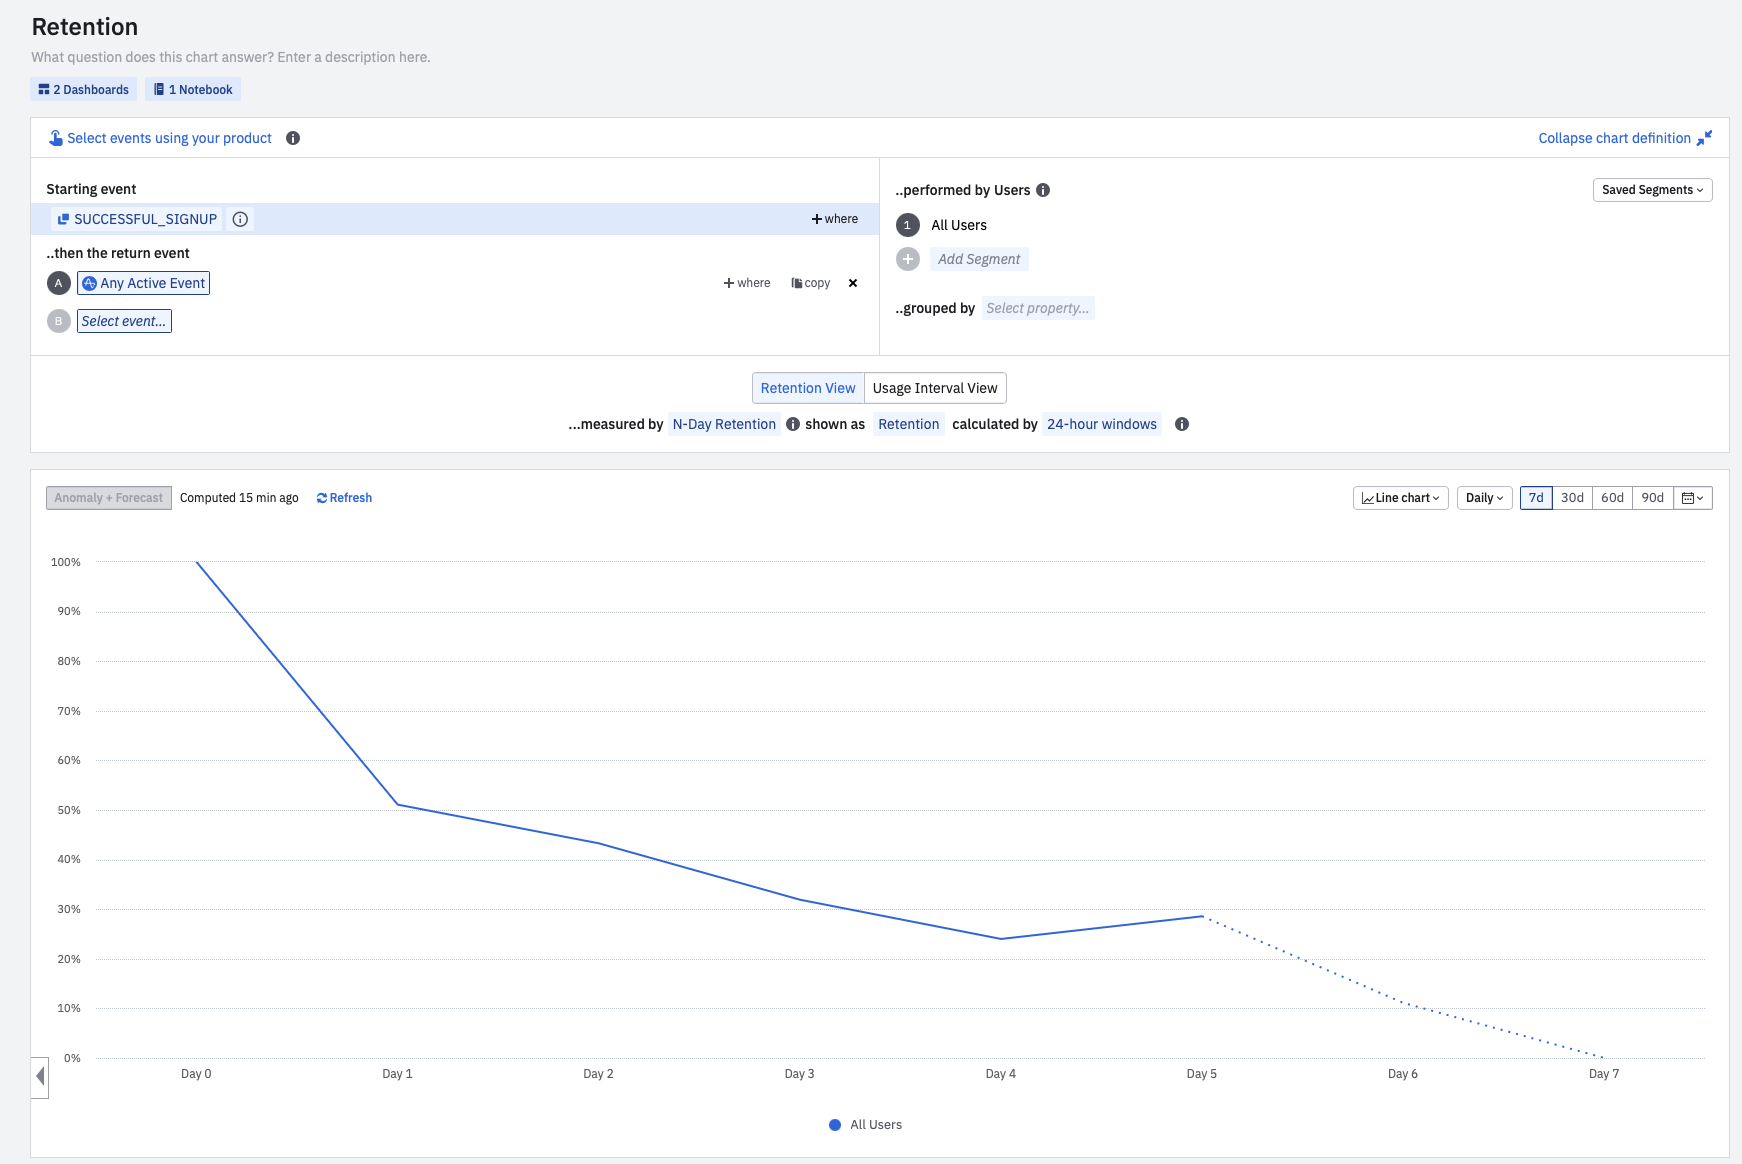
Task: Open the Line chart type dropdown
Action: click(1400, 498)
